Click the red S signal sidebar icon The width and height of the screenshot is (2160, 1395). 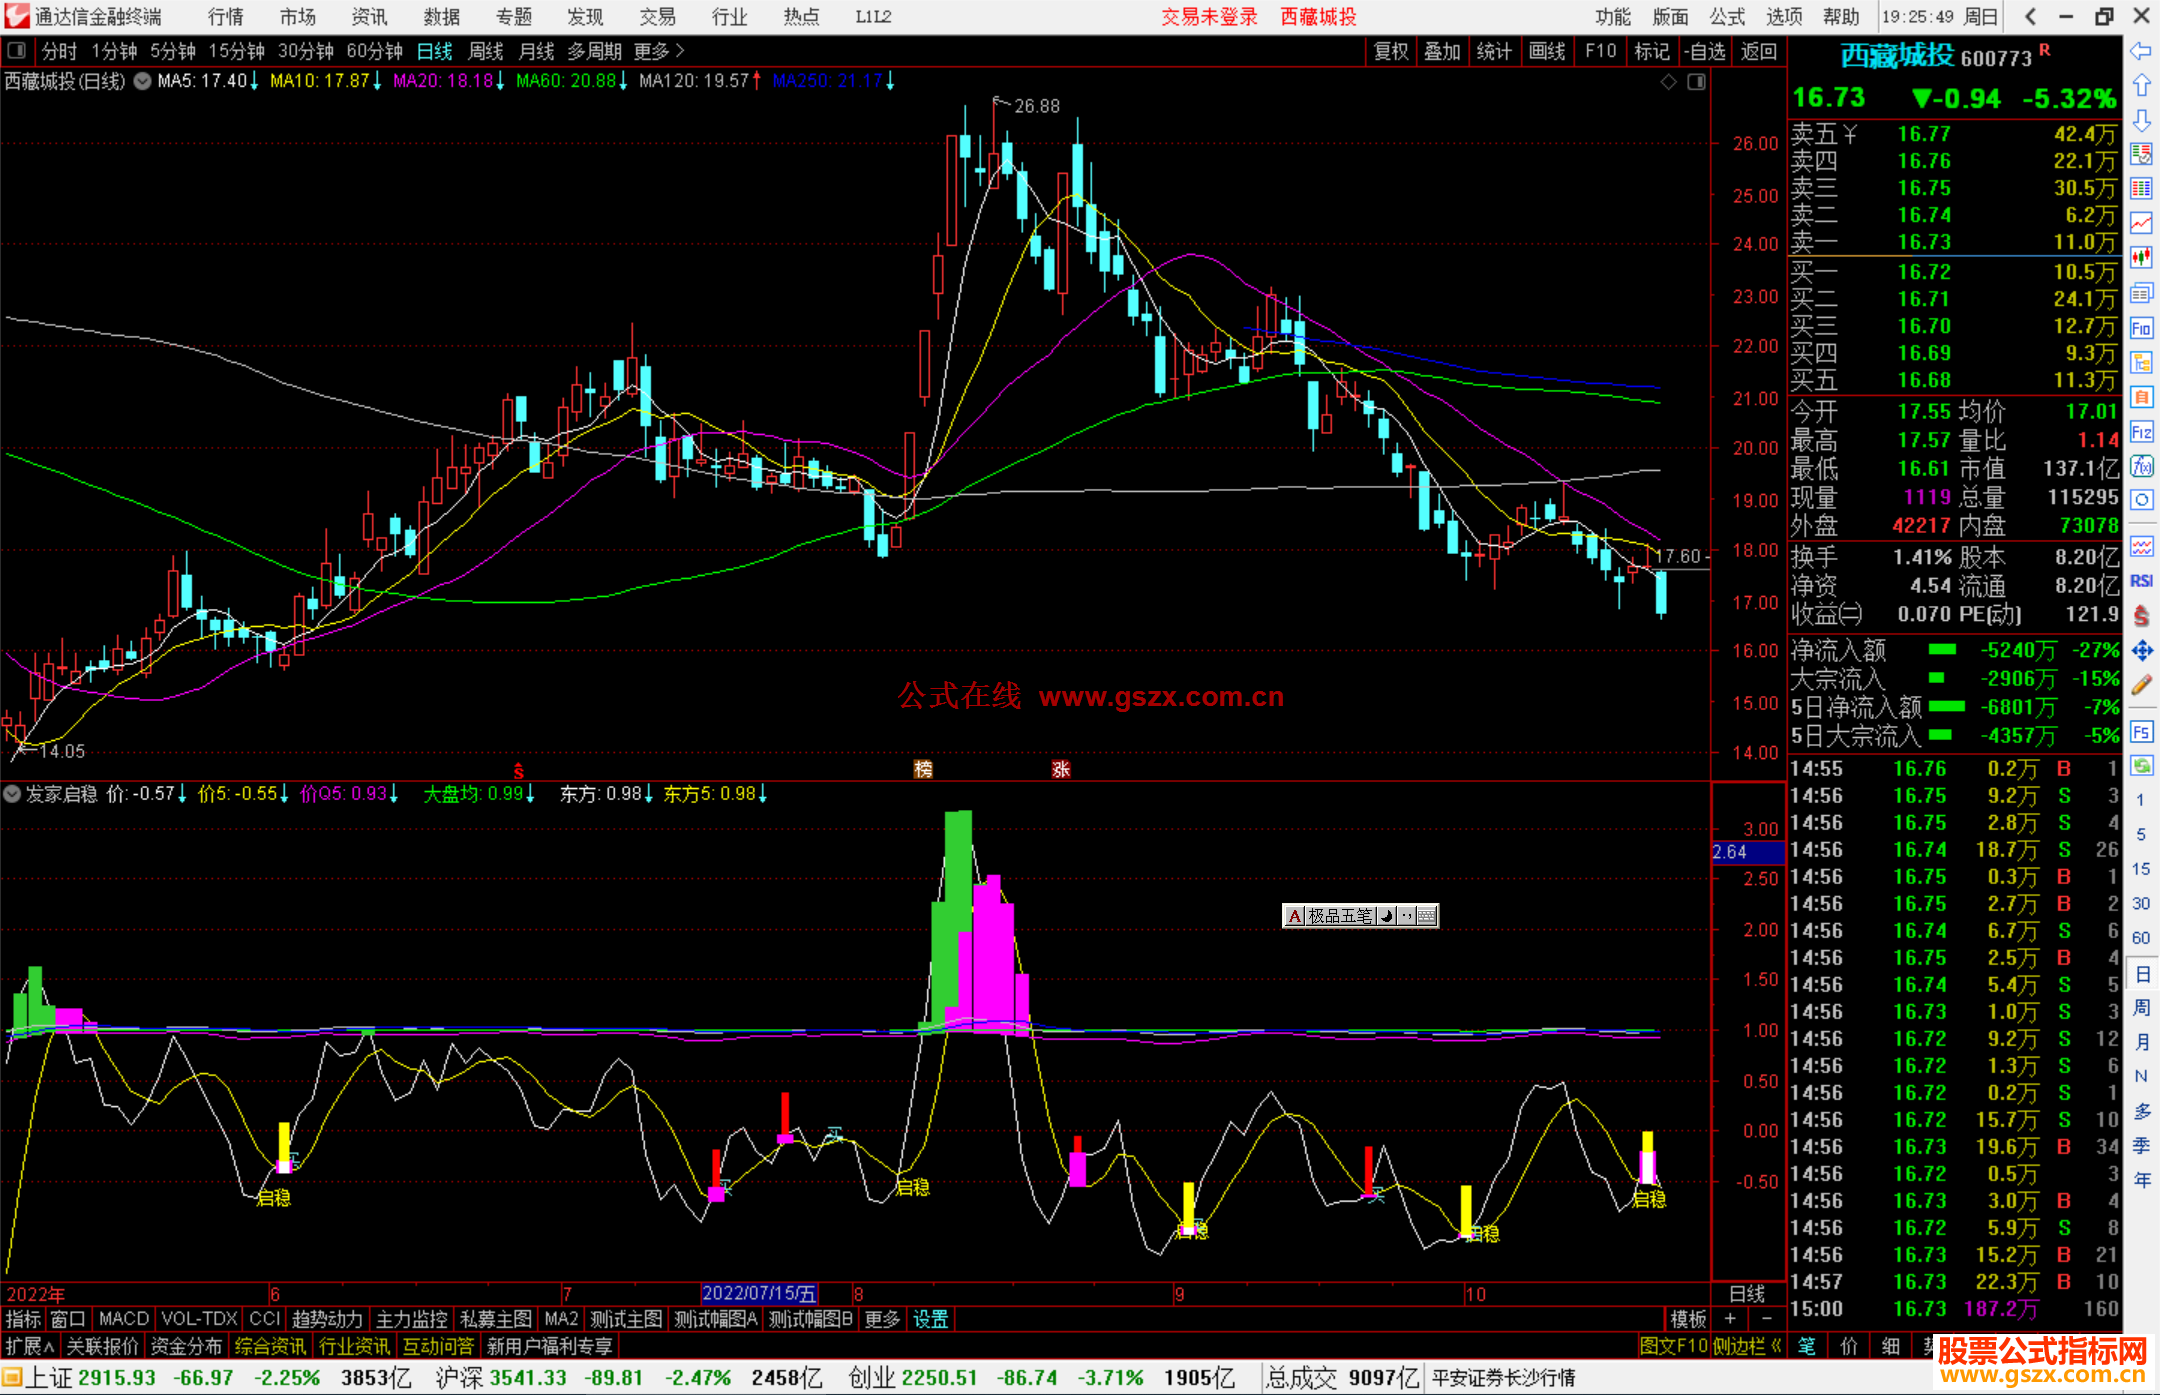click(2141, 616)
